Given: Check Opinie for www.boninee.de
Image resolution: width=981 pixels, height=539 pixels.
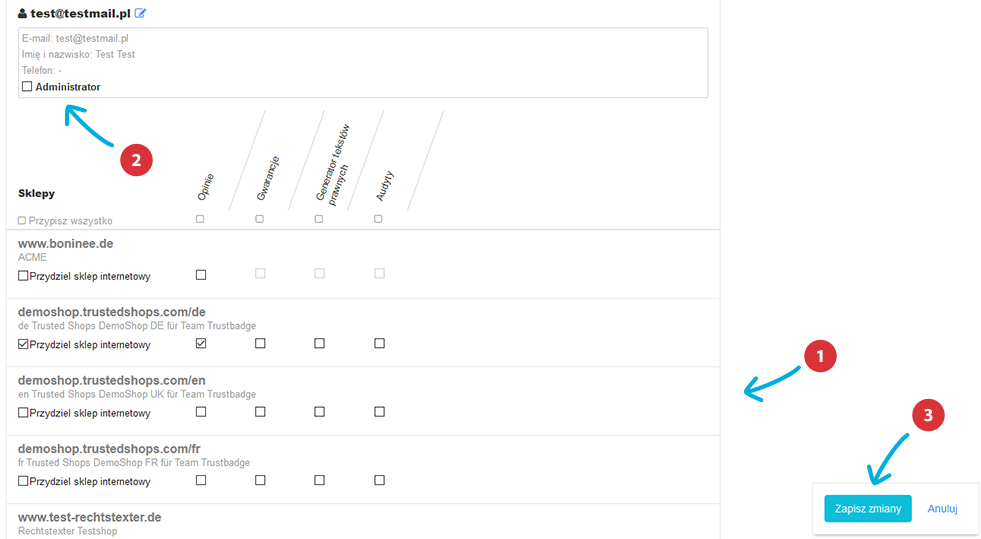Looking at the screenshot, I should 201,275.
